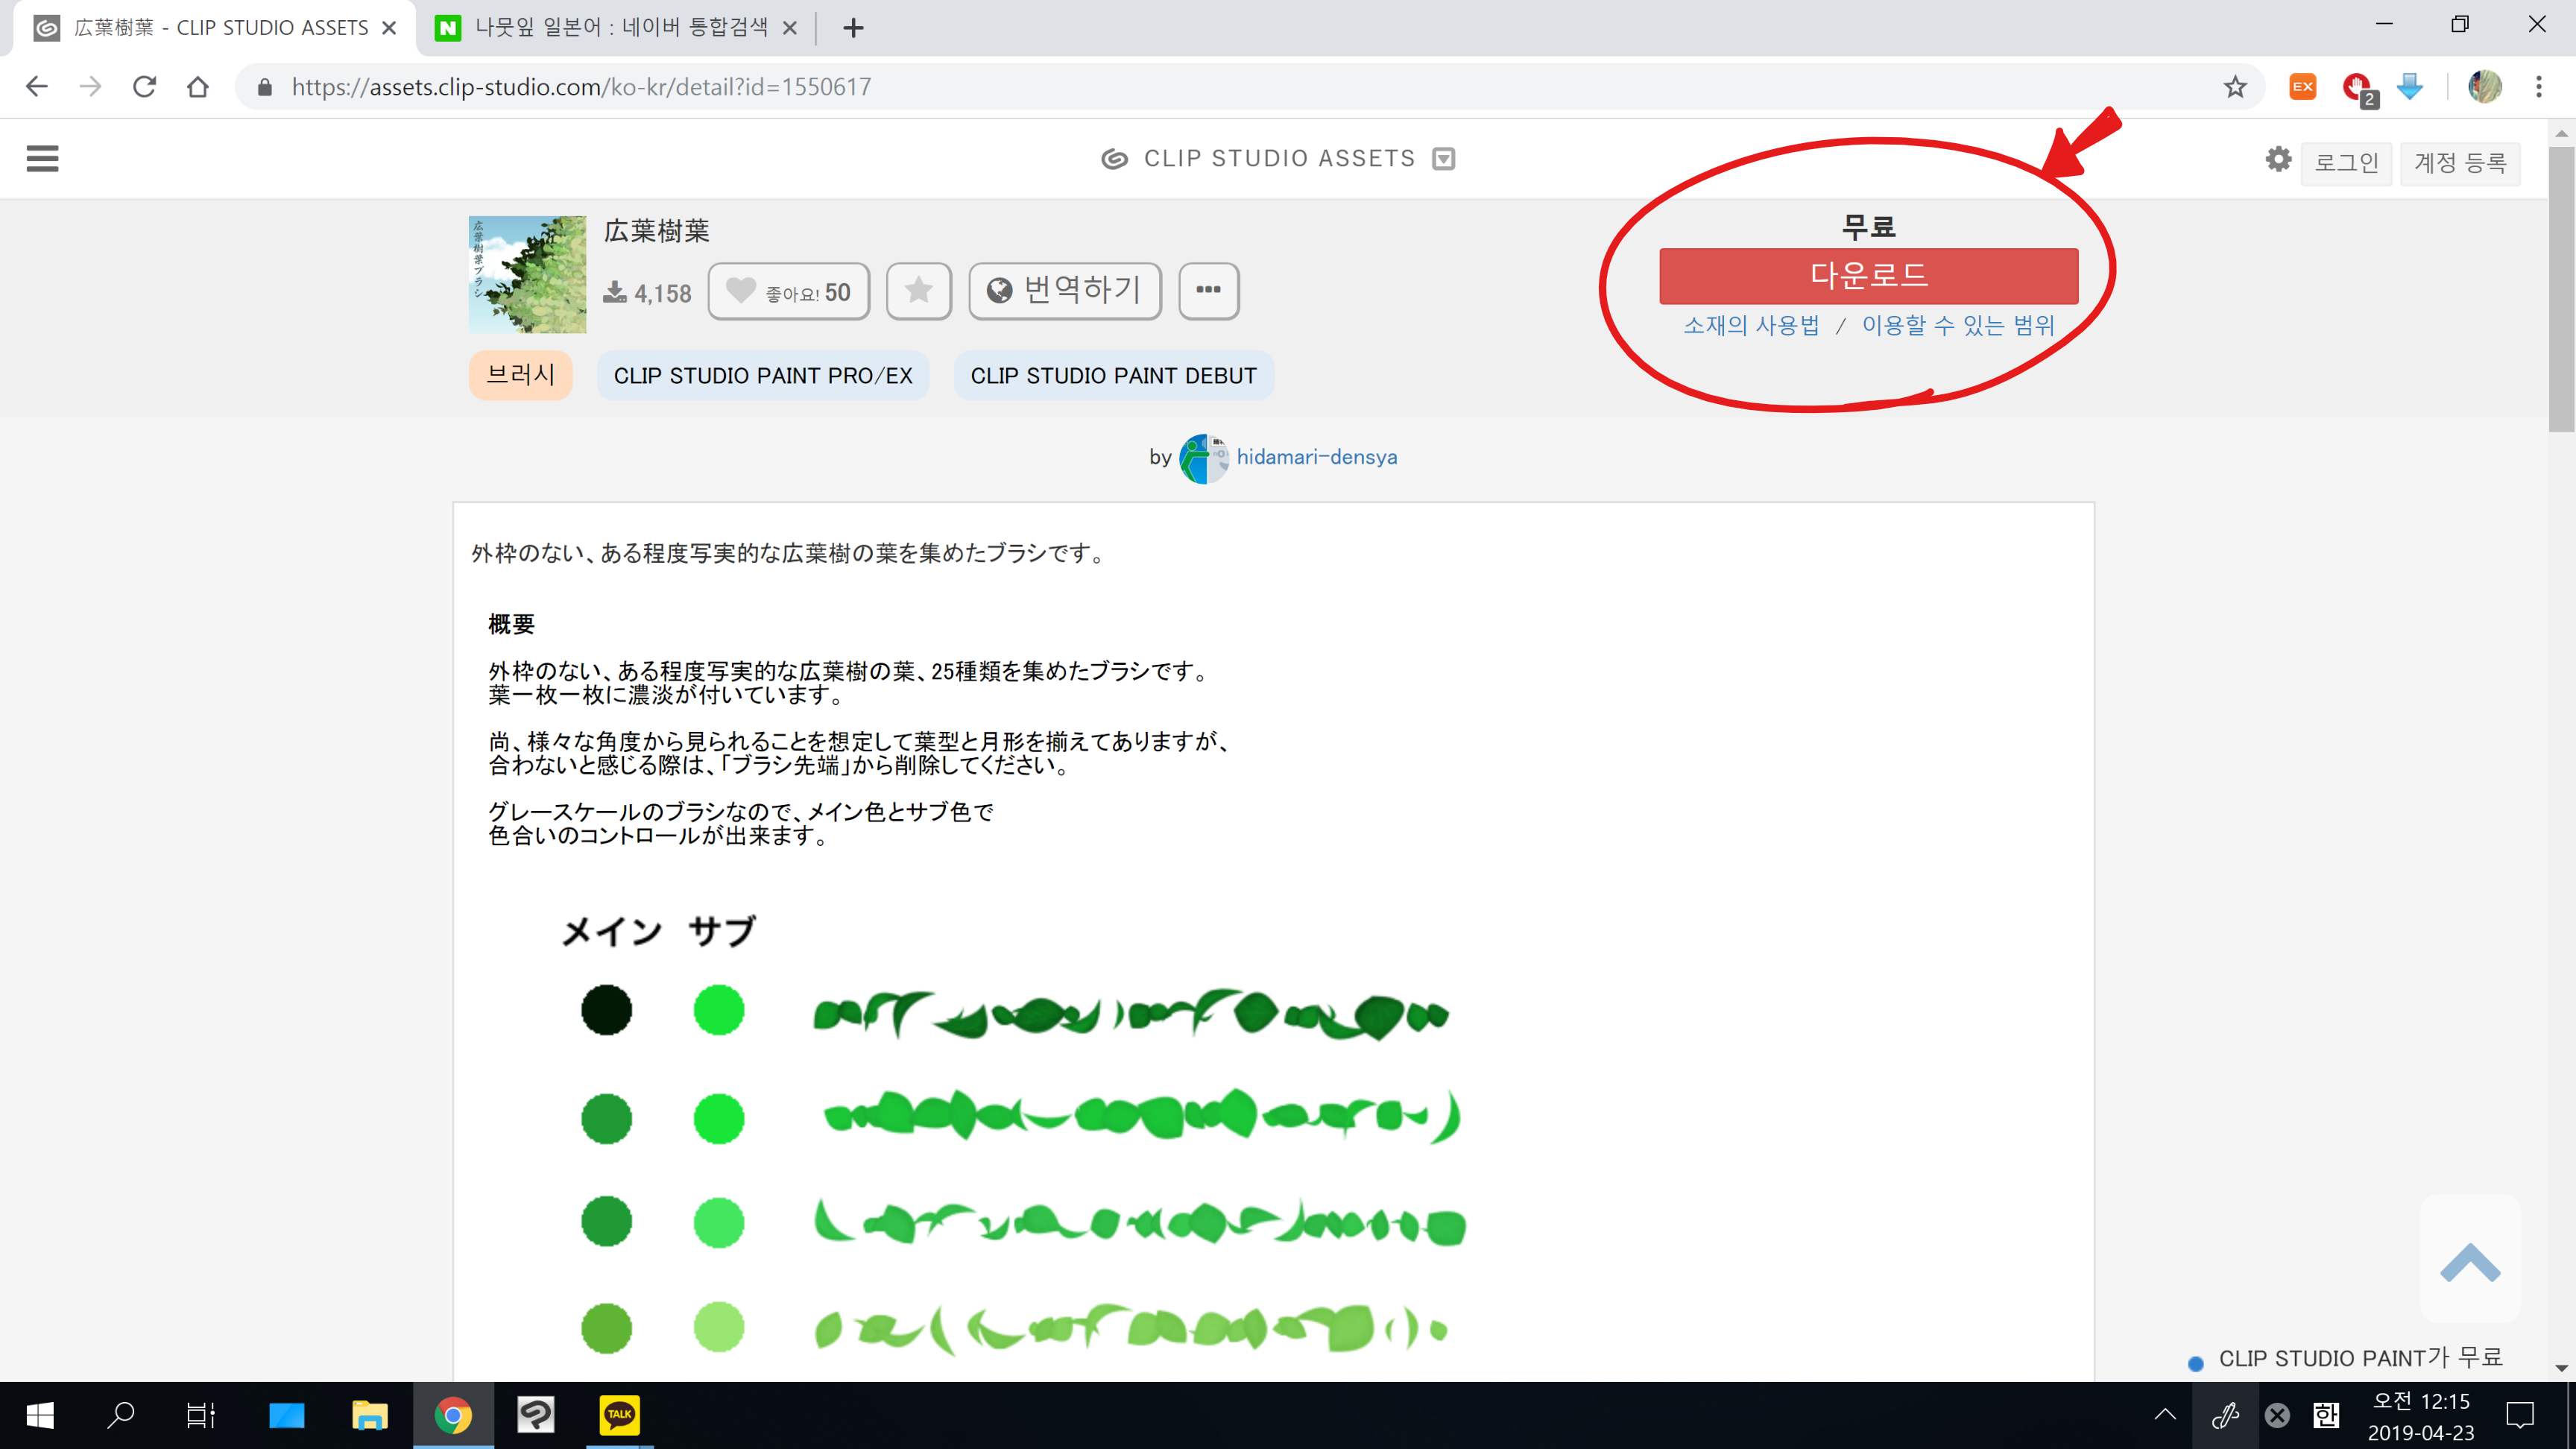Reload the current page
The width and height of the screenshot is (2576, 1449).
click(144, 87)
